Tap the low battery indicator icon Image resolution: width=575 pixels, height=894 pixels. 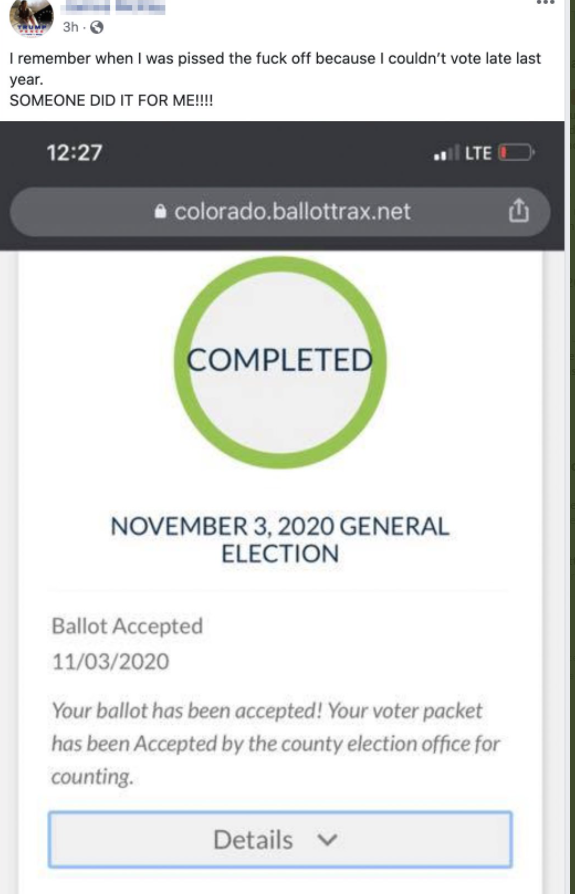(516, 153)
